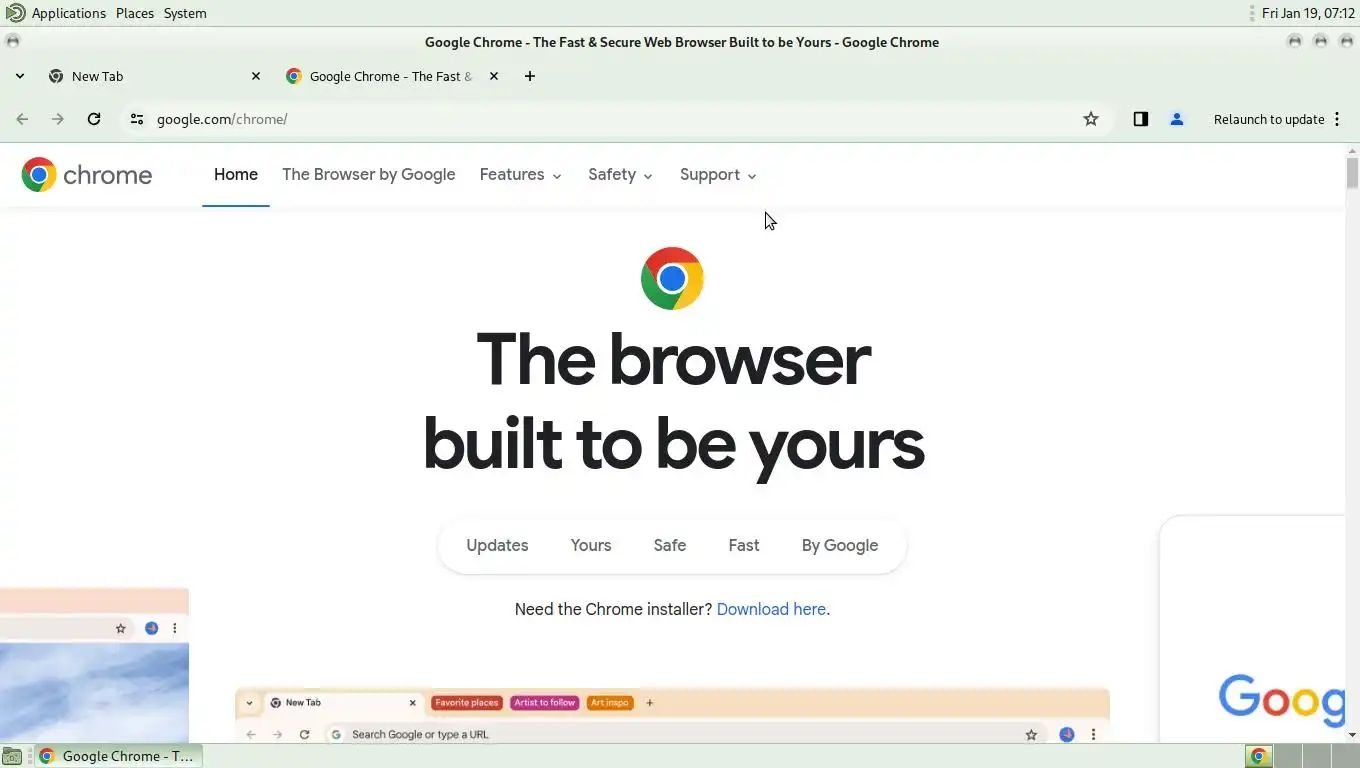The height and width of the screenshot is (768, 1360).
Task: Click the Favorite places tab group in preview
Action: tap(466, 703)
